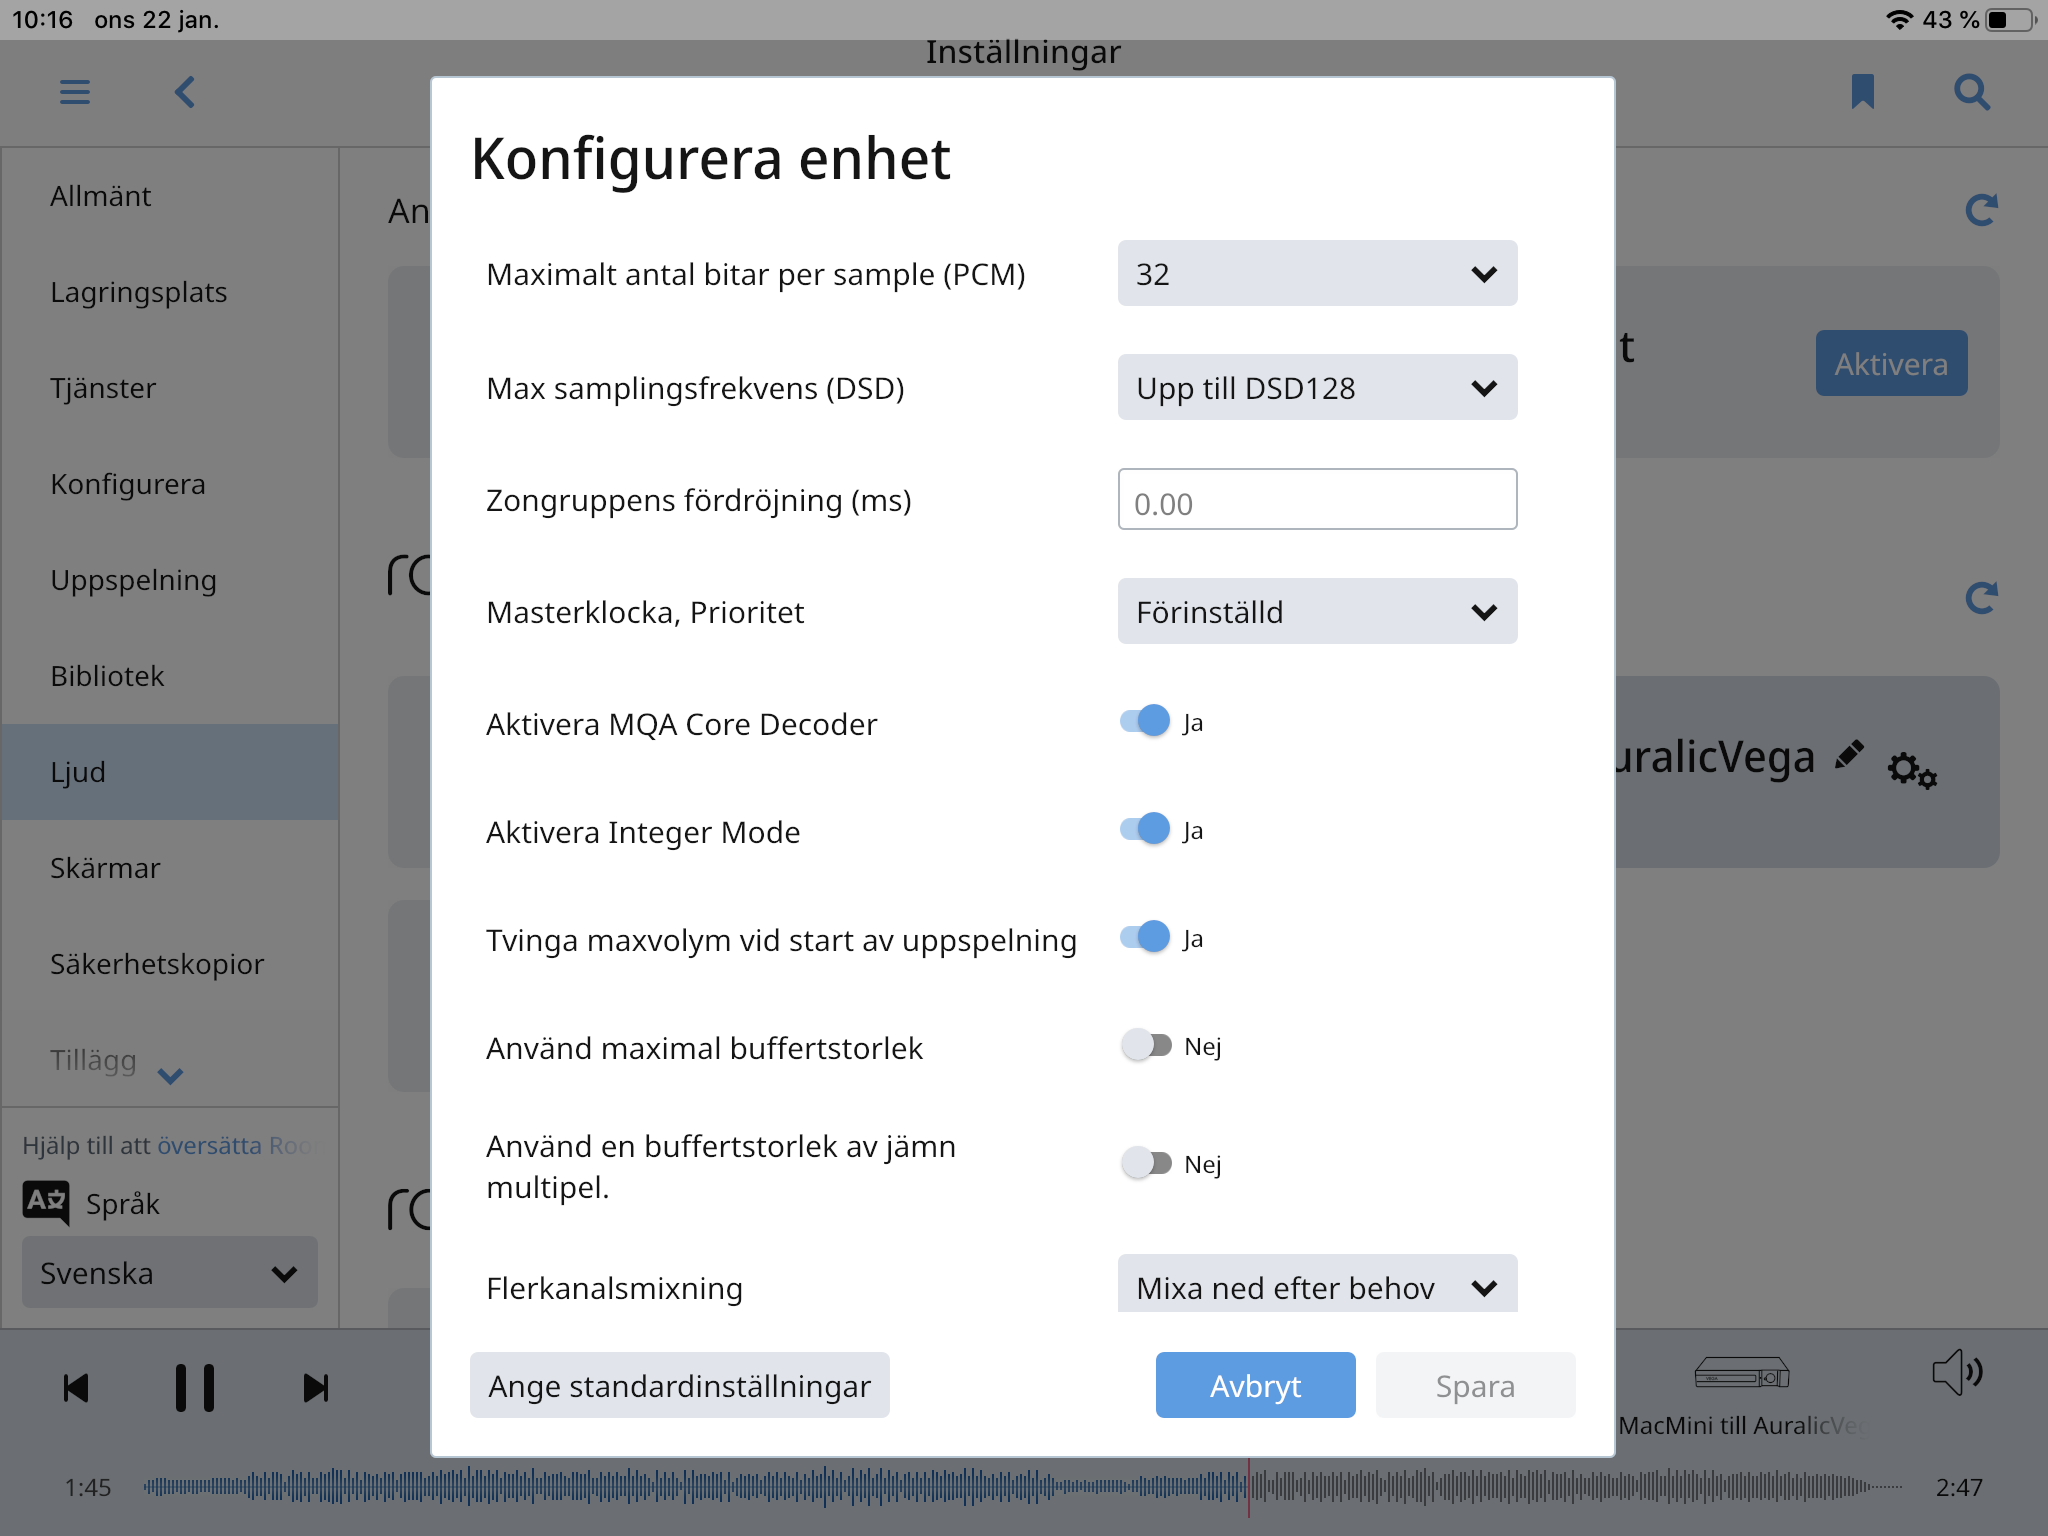Image resolution: width=2048 pixels, height=1536 pixels.
Task: Open the PCM bits per sample dropdown
Action: coord(1317,274)
